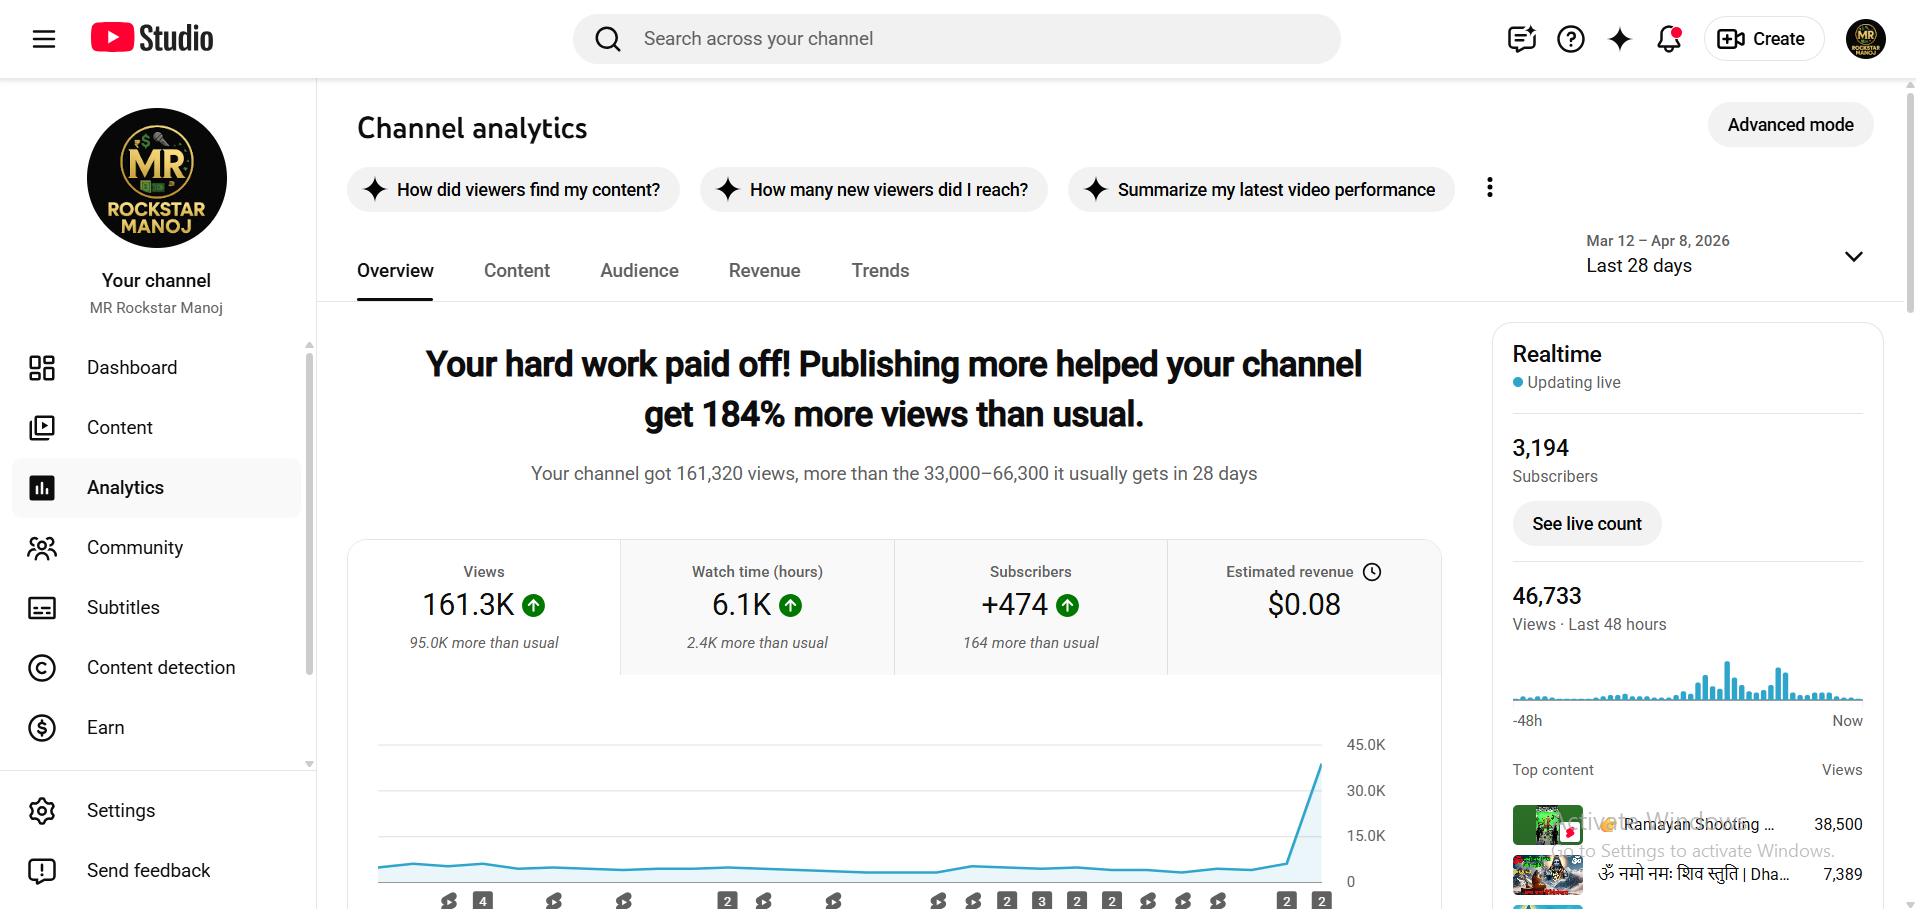Switch to the Audience tab
This screenshot has width=1916, height=909.
point(639,271)
